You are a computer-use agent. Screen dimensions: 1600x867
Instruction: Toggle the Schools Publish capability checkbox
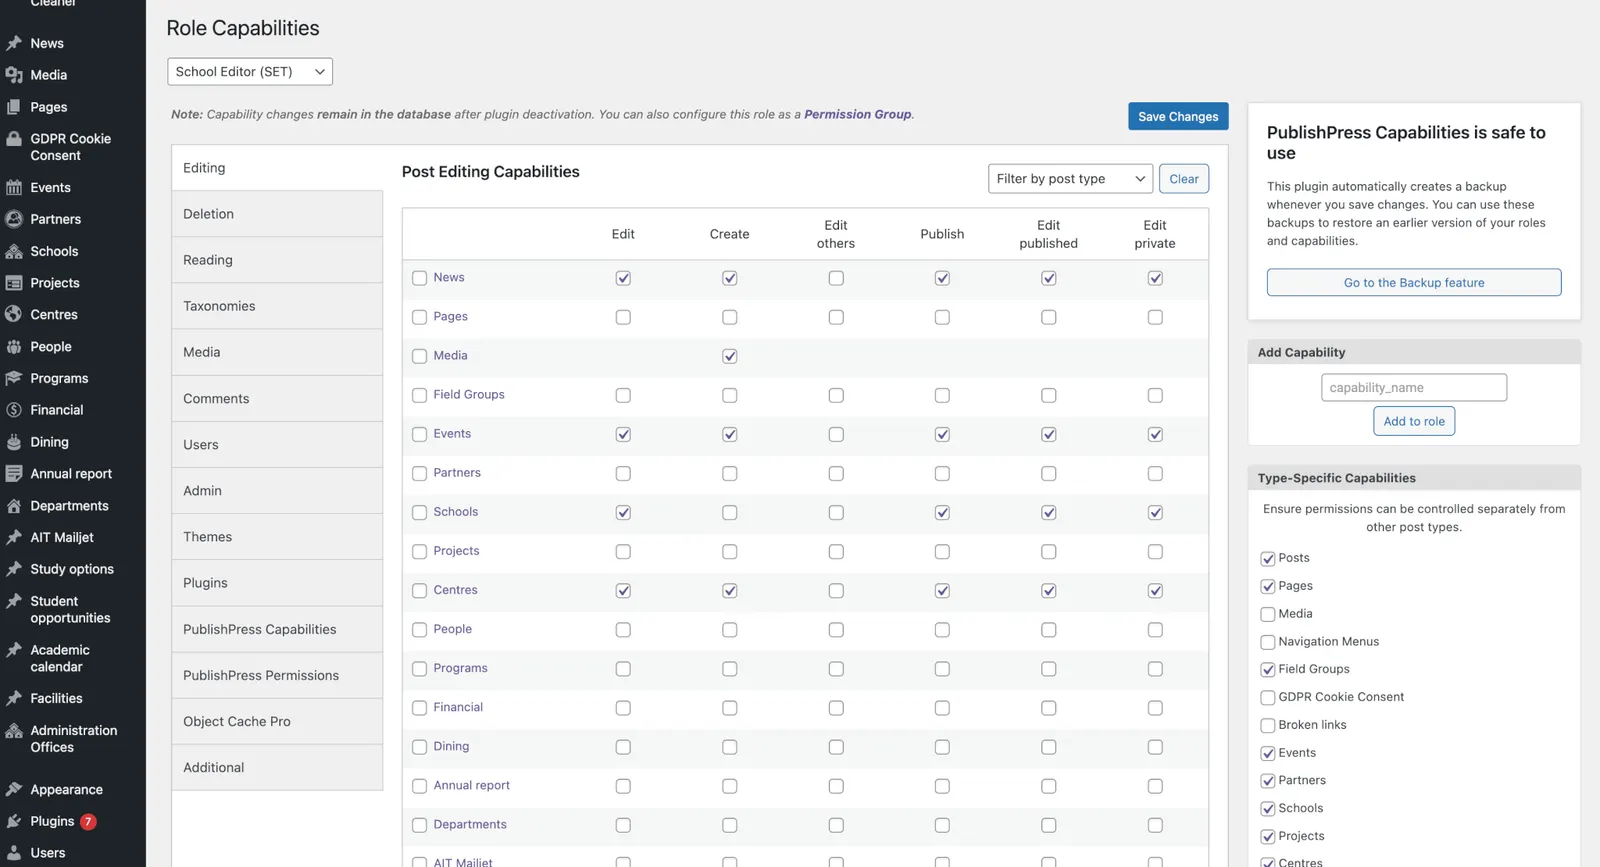pyautogui.click(x=942, y=512)
